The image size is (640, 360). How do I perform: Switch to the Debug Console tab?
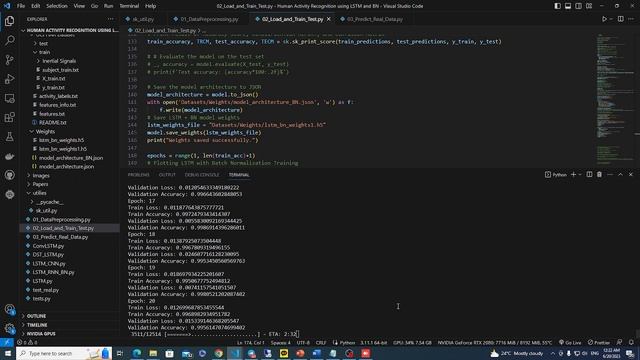(x=202, y=175)
